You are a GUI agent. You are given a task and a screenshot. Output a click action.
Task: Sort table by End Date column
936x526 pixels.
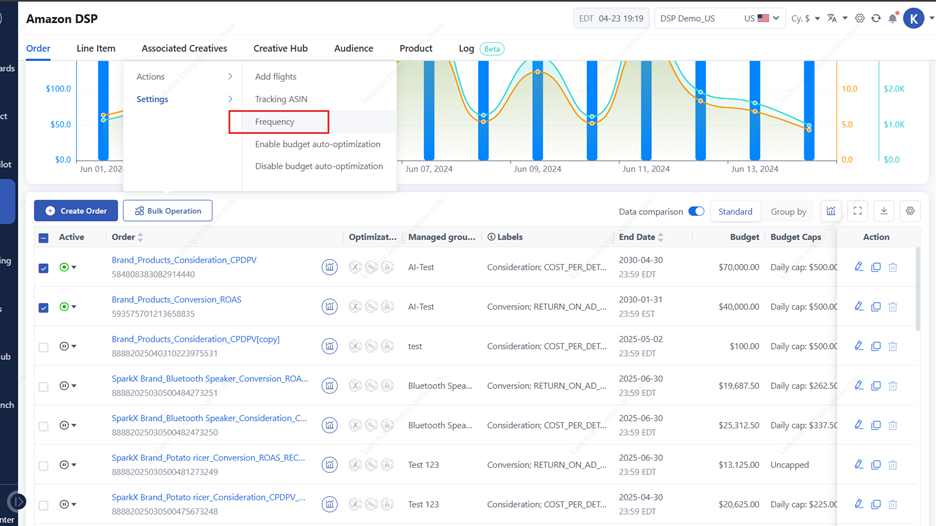pyautogui.click(x=660, y=238)
